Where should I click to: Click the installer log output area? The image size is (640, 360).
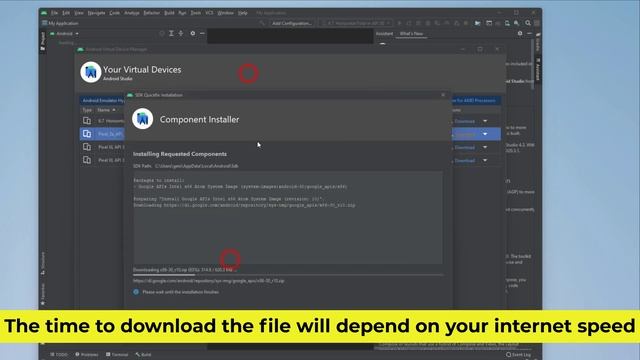coord(288,218)
